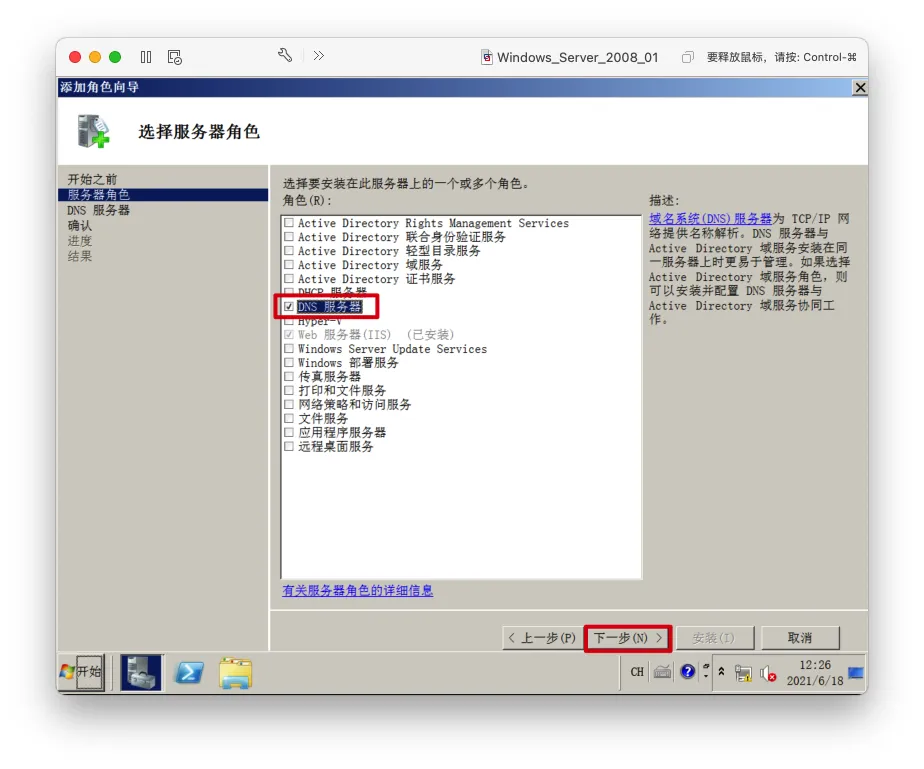Click the VM pause icon
Image resolution: width=924 pixels, height=769 pixels.
tap(146, 57)
